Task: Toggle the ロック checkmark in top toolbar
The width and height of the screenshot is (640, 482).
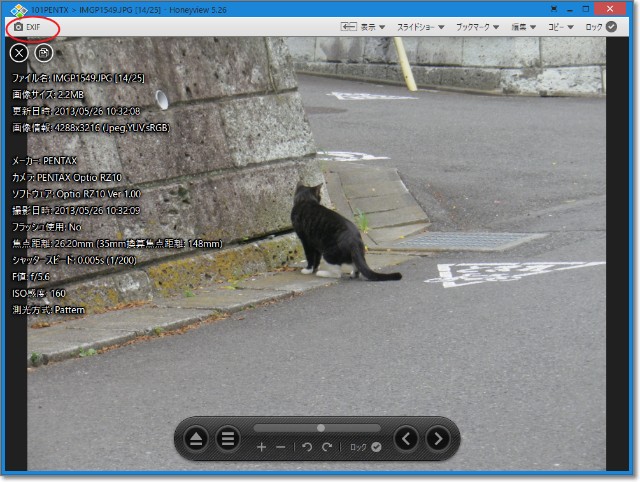Action: coord(611,27)
